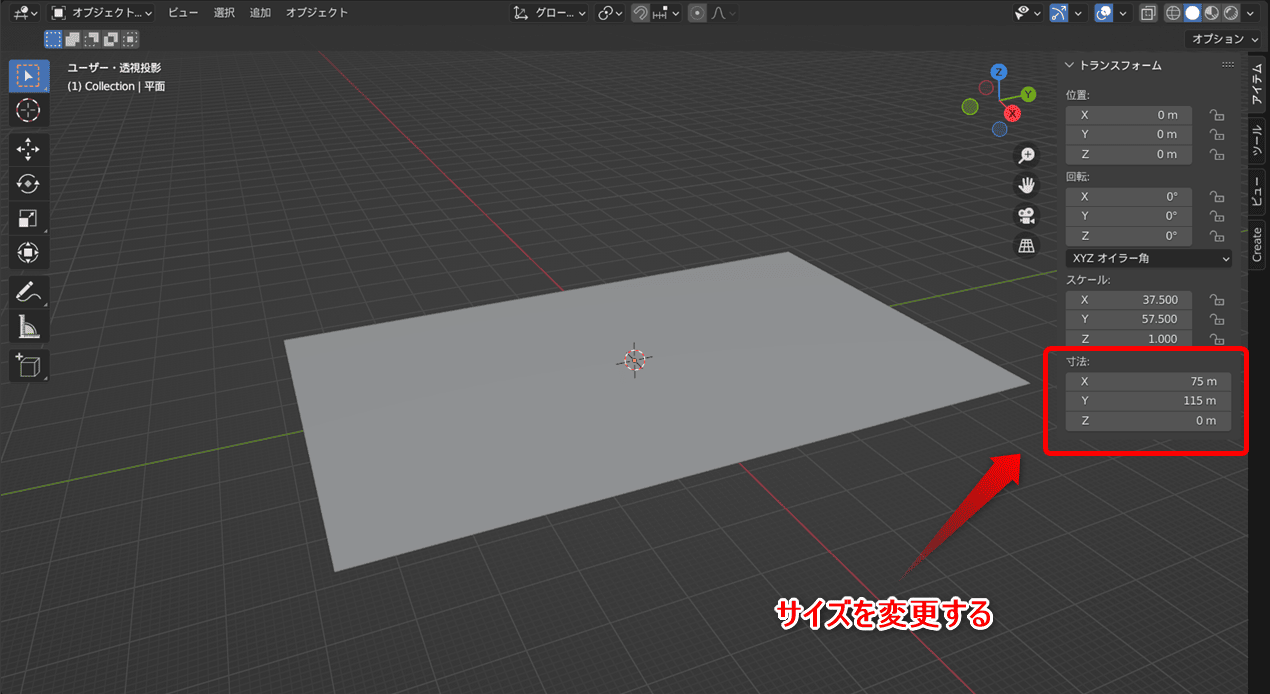Select wireframe viewport shading
1270x694 pixels.
coord(1174,13)
